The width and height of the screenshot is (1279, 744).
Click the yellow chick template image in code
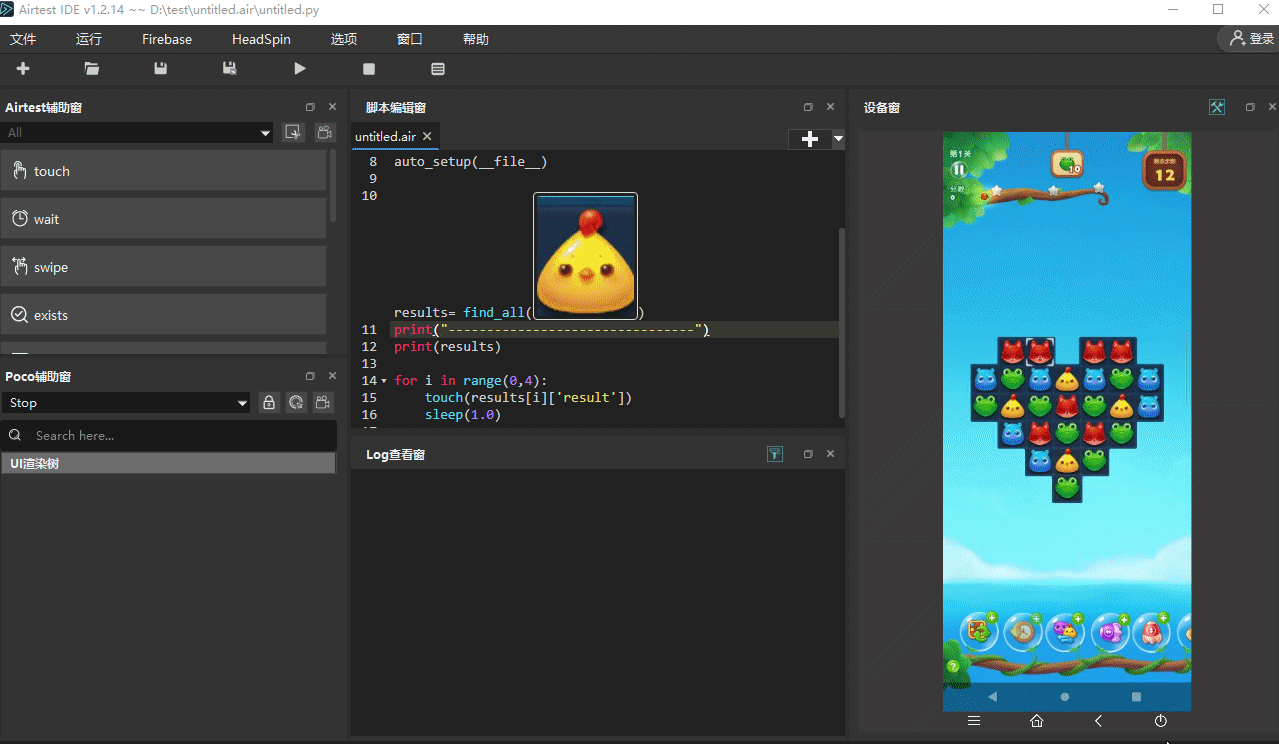pos(585,257)
